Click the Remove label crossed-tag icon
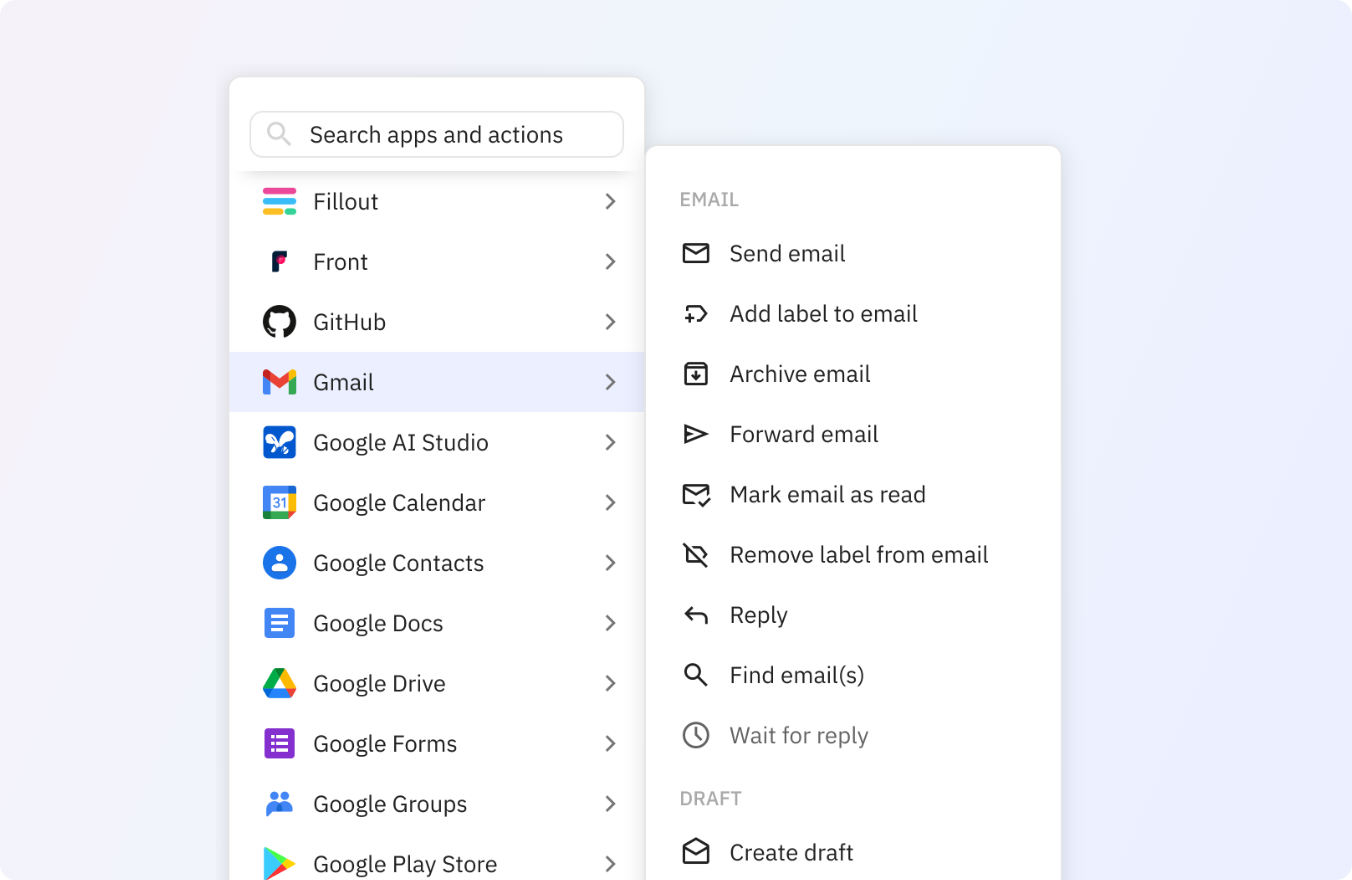This screenshot has width=1352, height=880. pyautogui.click(x=696, y=554)
